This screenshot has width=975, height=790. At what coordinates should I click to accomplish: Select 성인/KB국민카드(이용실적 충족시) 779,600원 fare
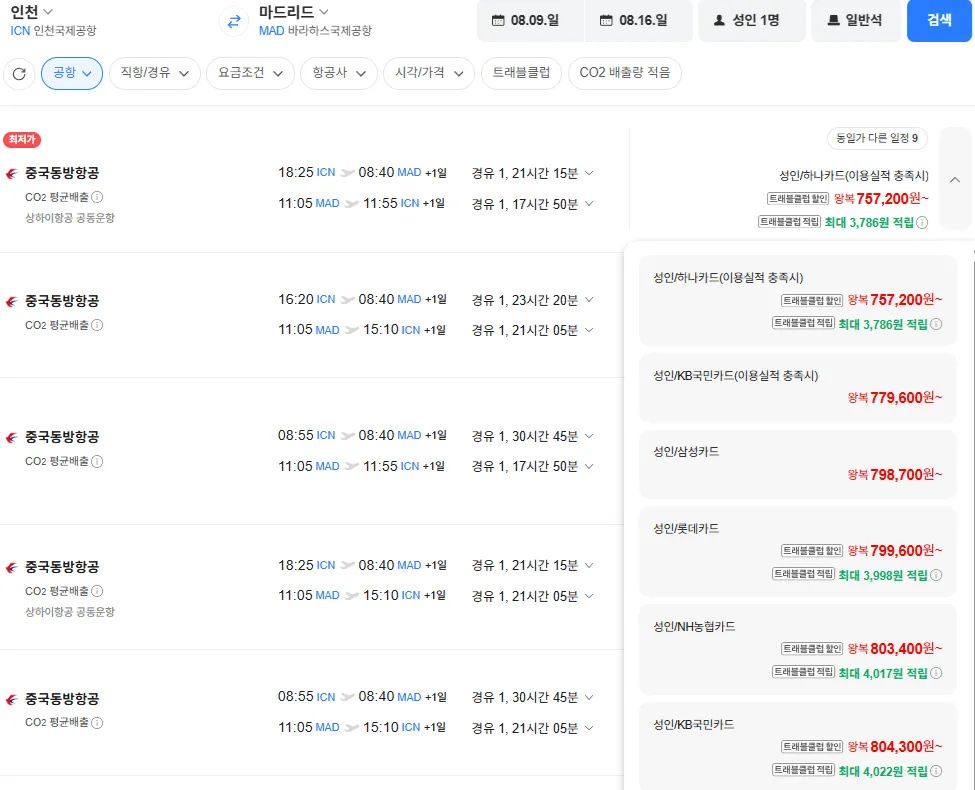click(x=798, y=388)
